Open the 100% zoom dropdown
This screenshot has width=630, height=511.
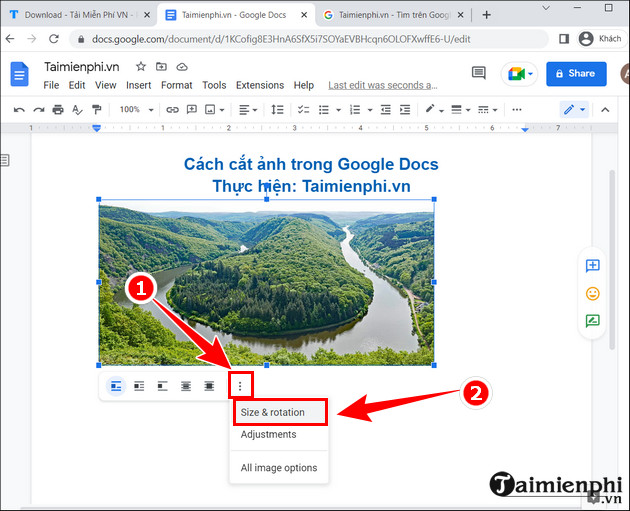[137, 109]
